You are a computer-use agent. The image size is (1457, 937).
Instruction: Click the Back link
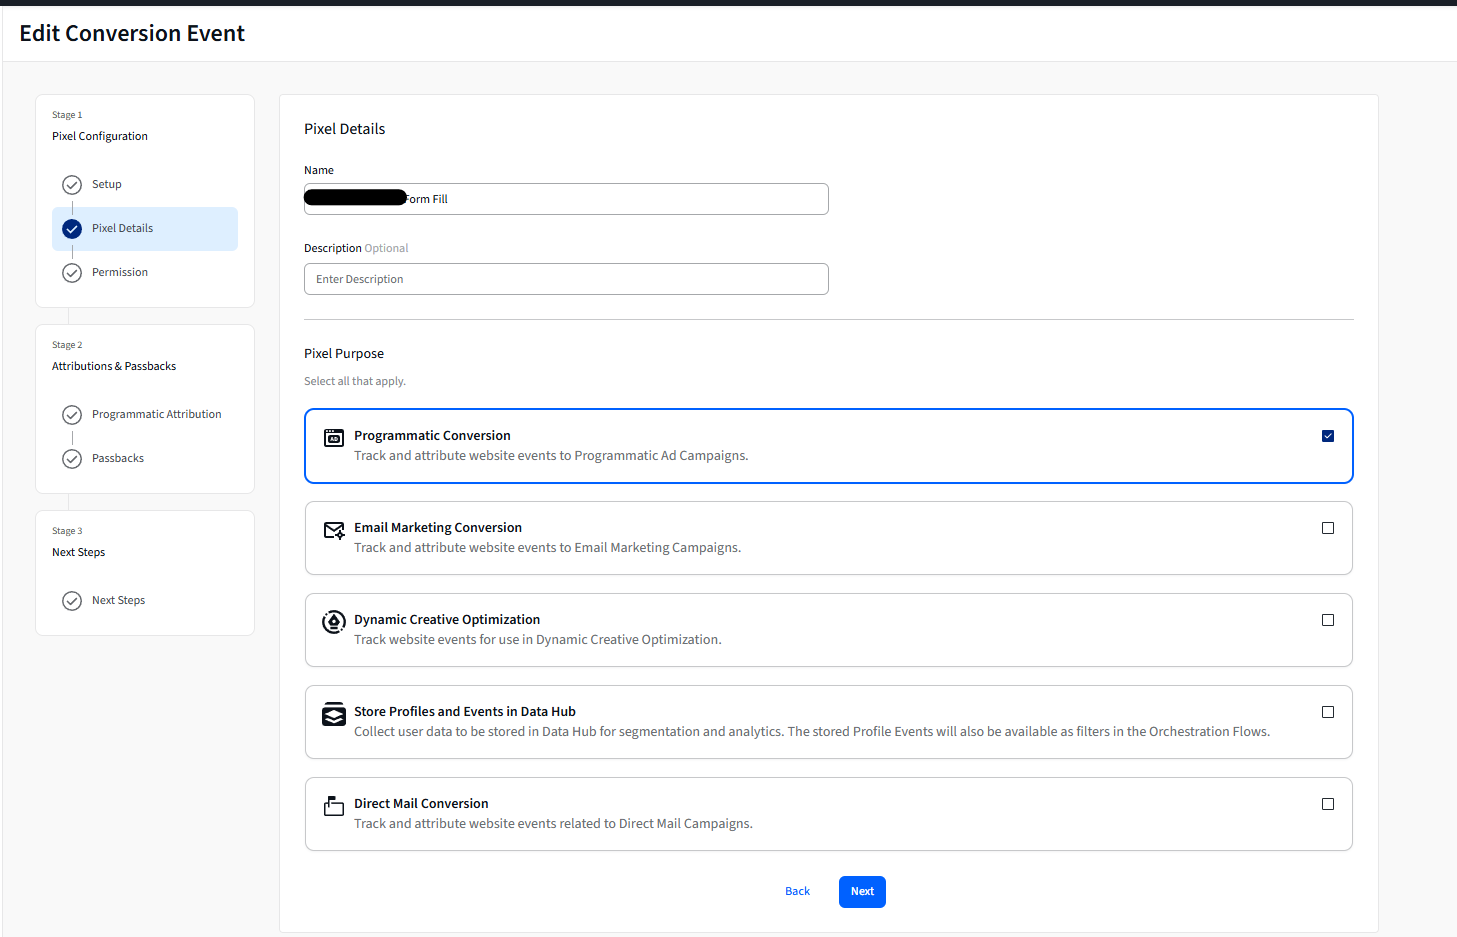coord(797,892)
